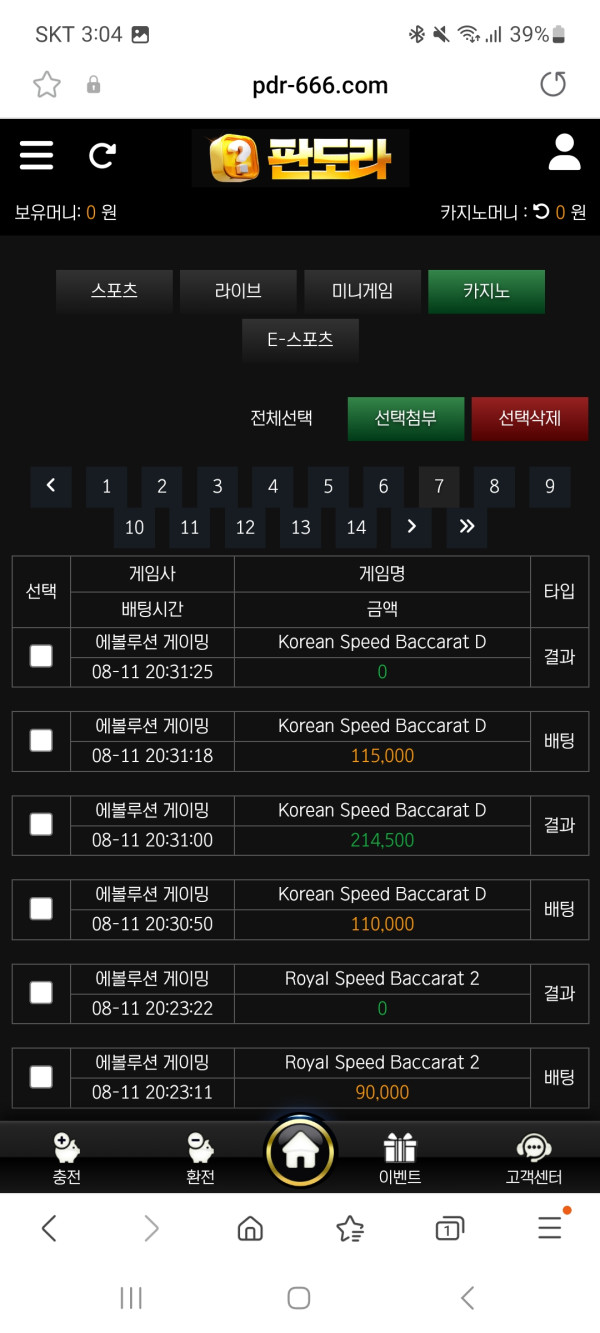Tap the home button in bottom bar
The image size is (600, 1333).
300,1153
